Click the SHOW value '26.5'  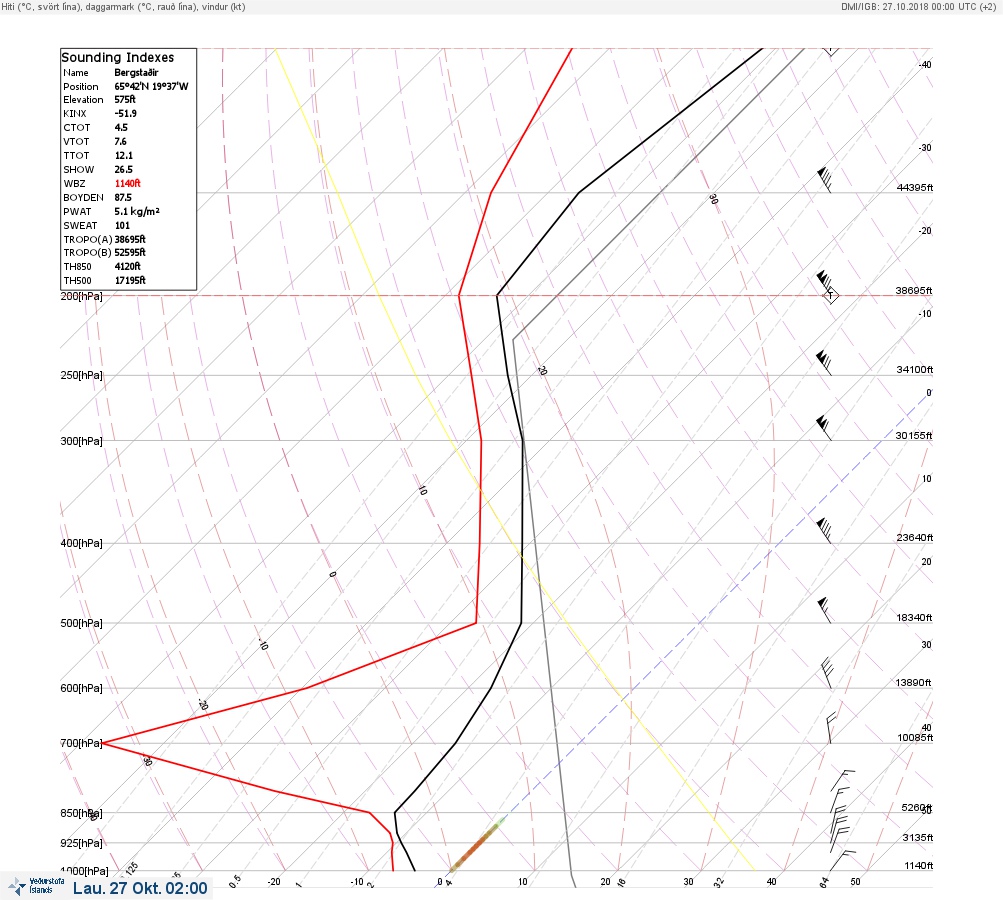(x=123, y=170)
